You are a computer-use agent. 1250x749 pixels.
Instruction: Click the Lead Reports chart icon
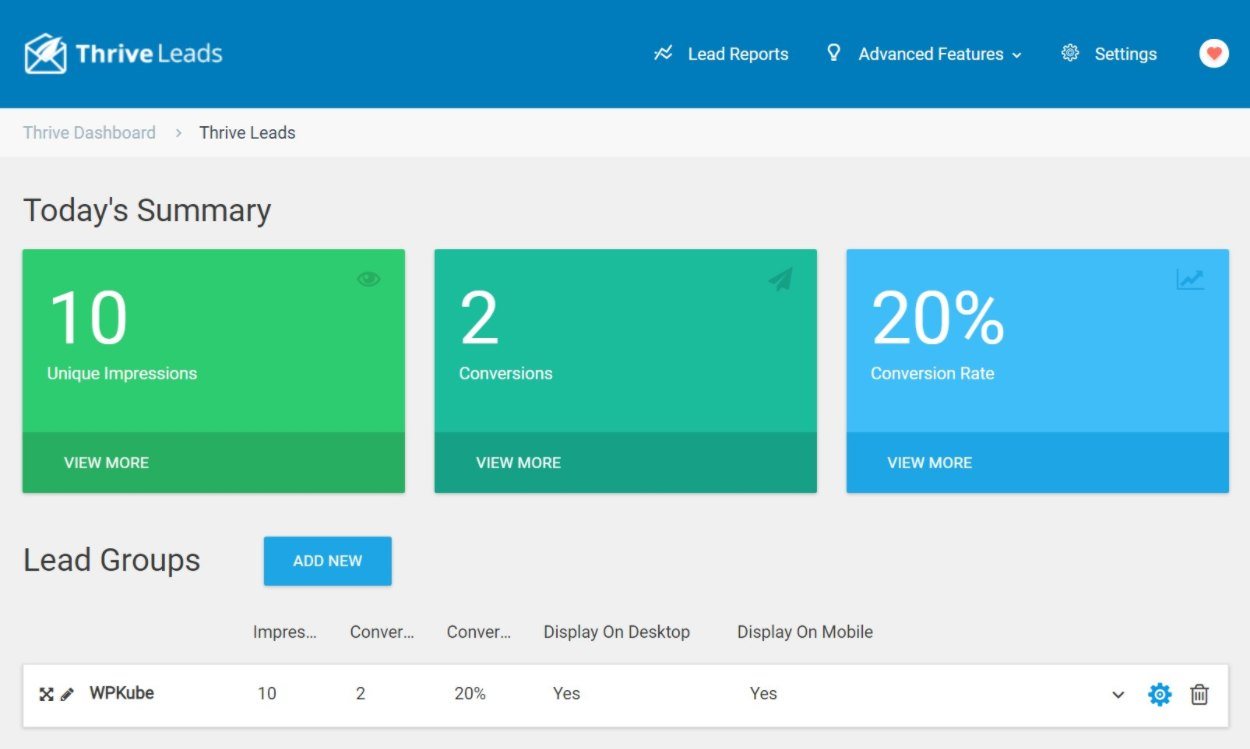(663, 54)
